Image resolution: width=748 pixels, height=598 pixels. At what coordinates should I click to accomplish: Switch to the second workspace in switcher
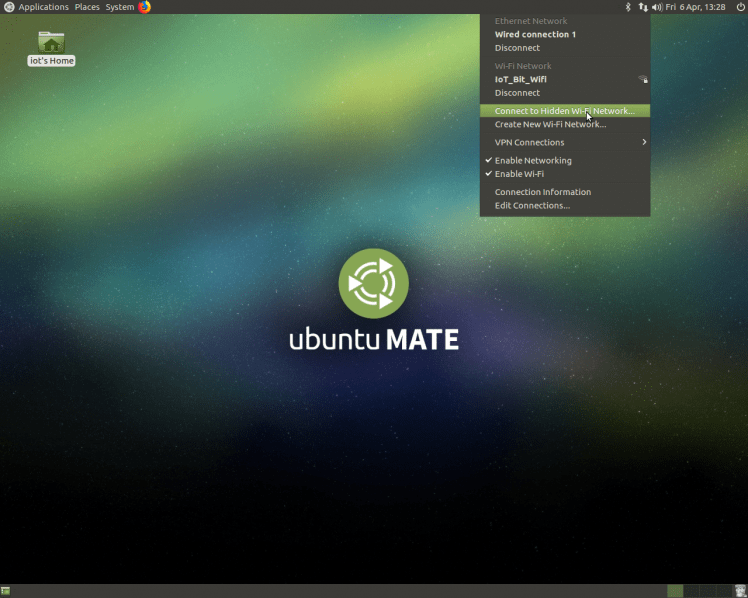coord(691,591)
